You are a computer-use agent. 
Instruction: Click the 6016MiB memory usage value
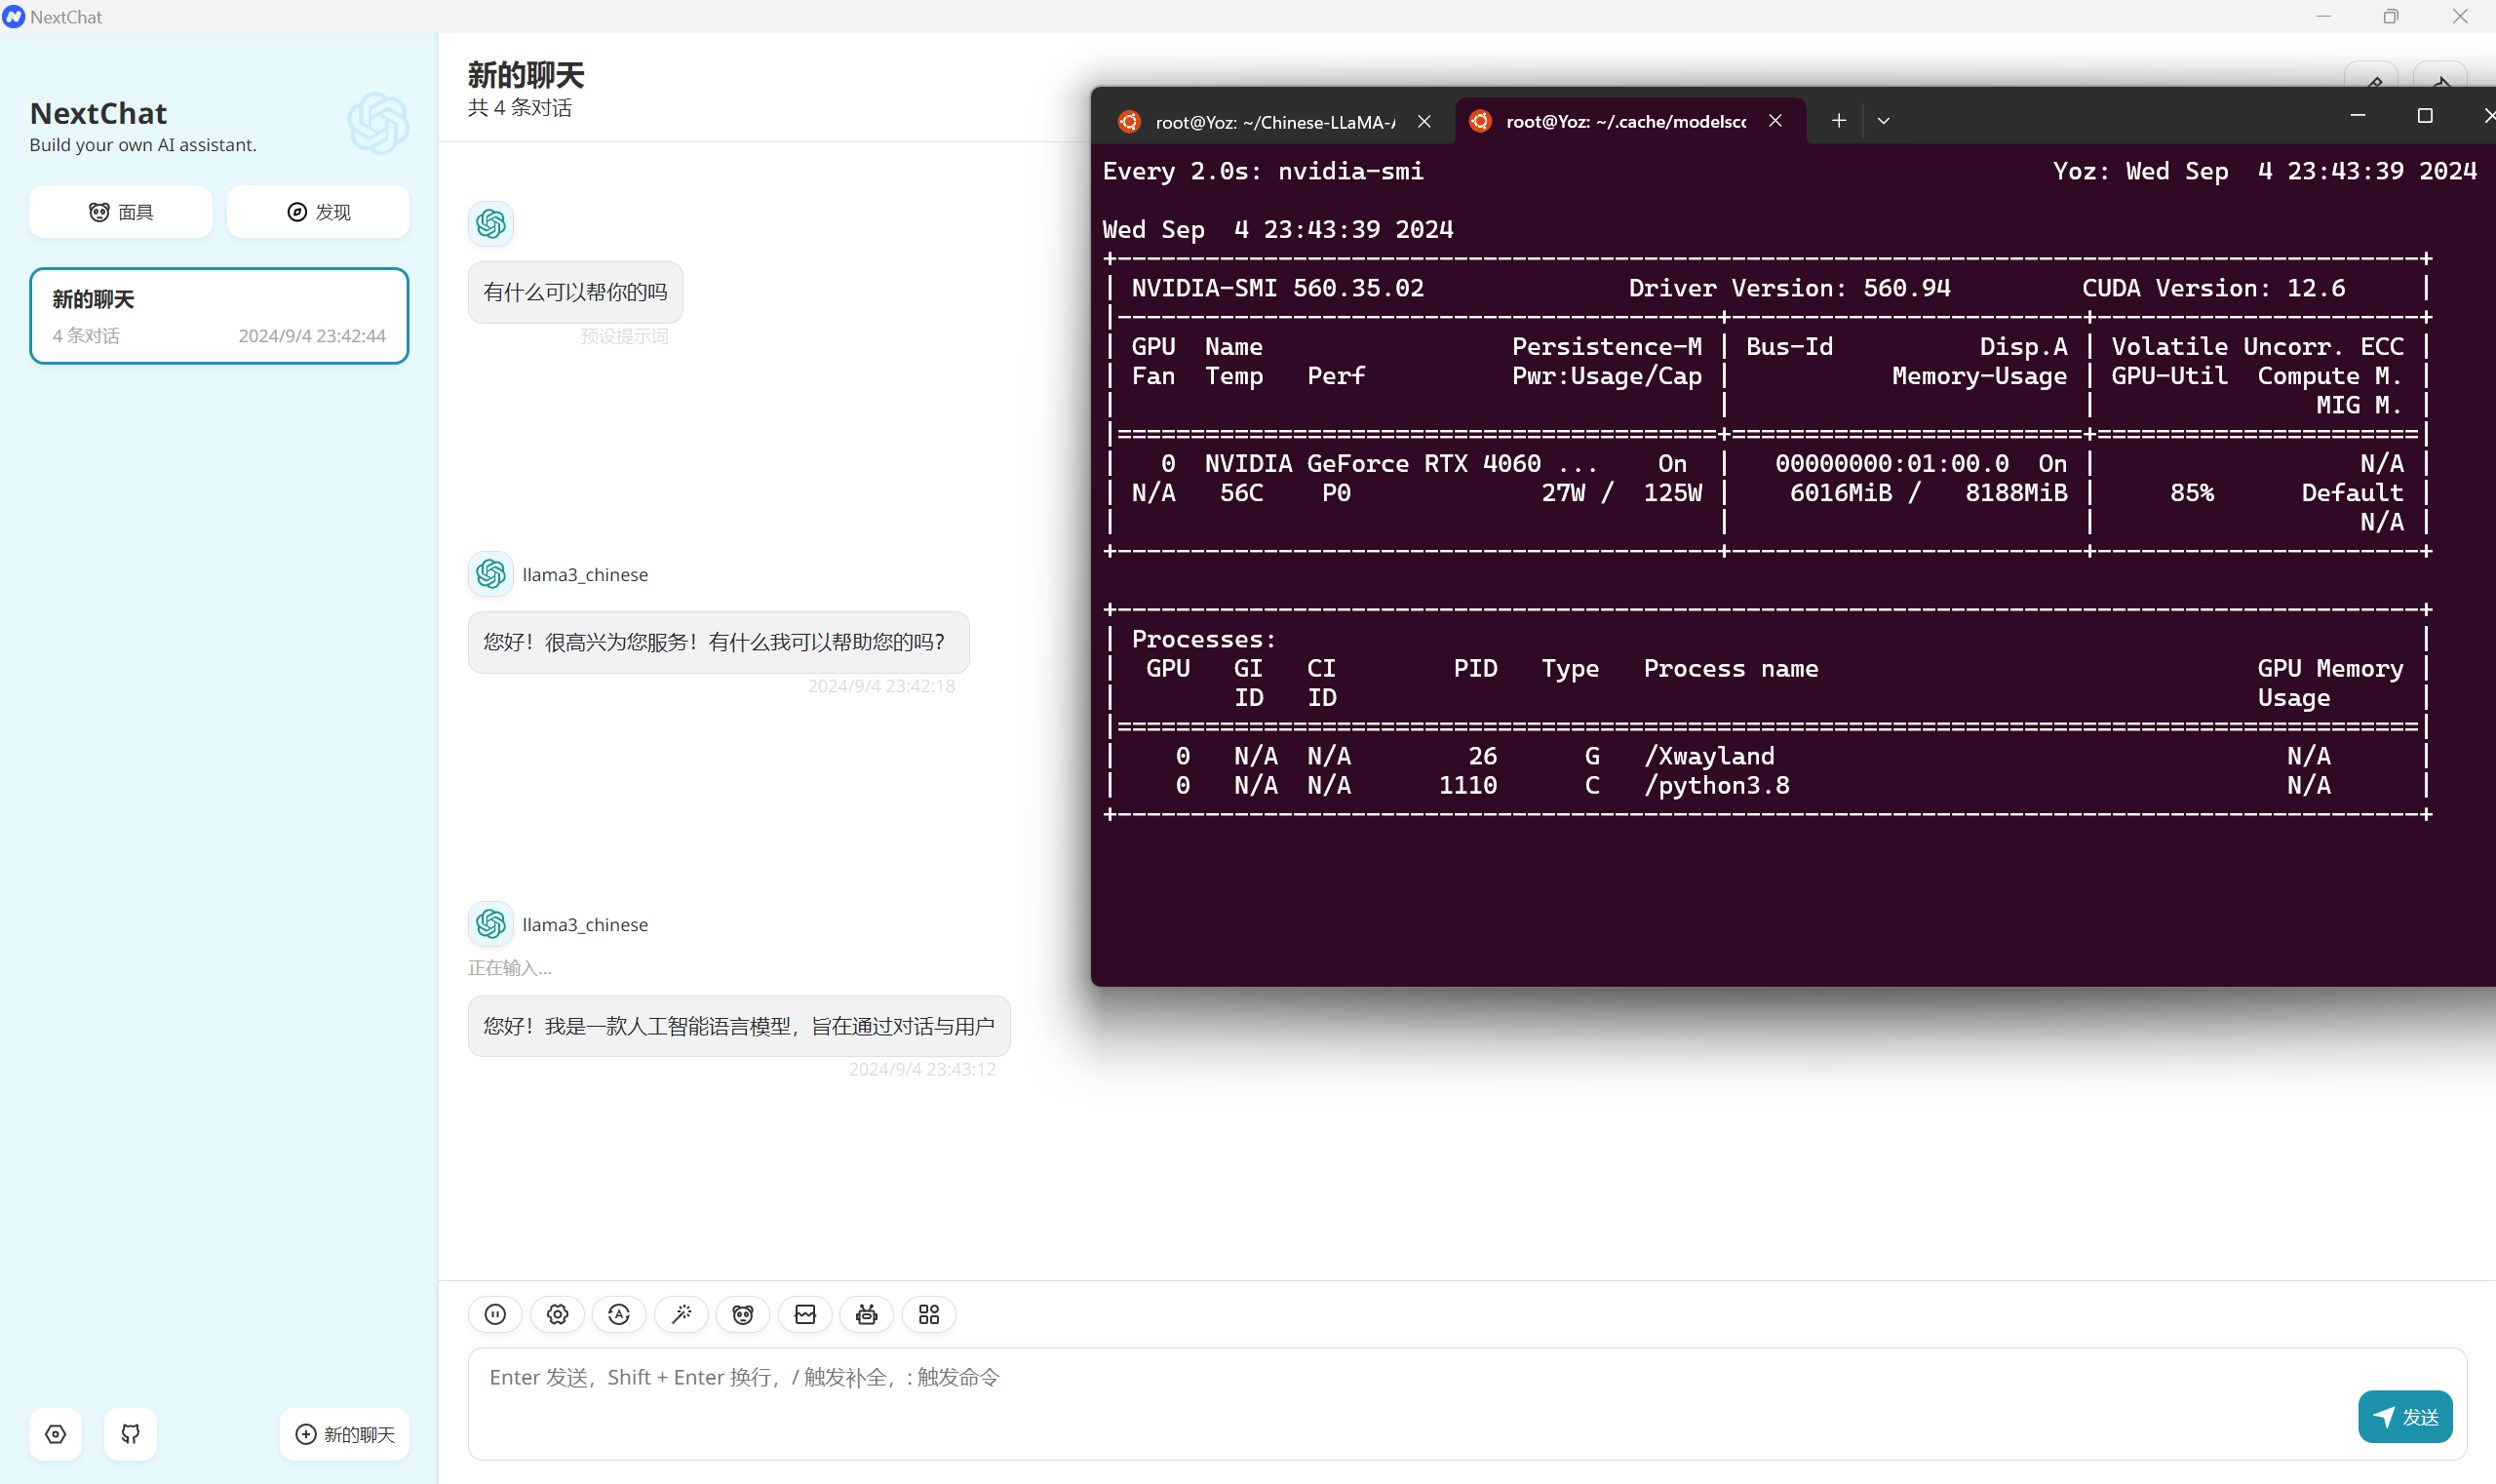pos(1841,493)
